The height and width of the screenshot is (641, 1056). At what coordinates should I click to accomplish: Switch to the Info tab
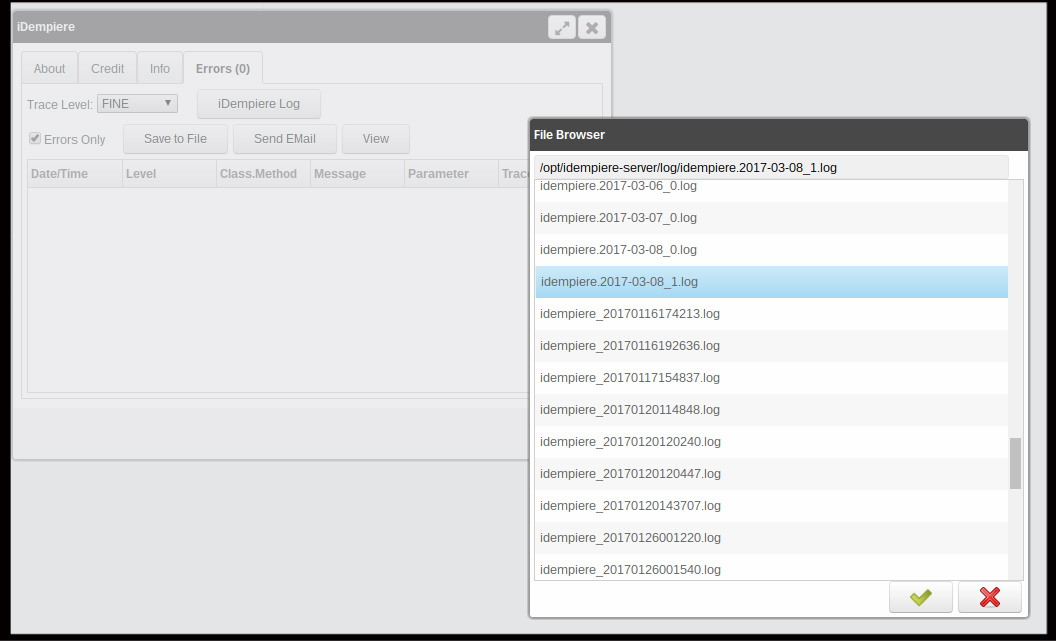(x=160, y=69)
